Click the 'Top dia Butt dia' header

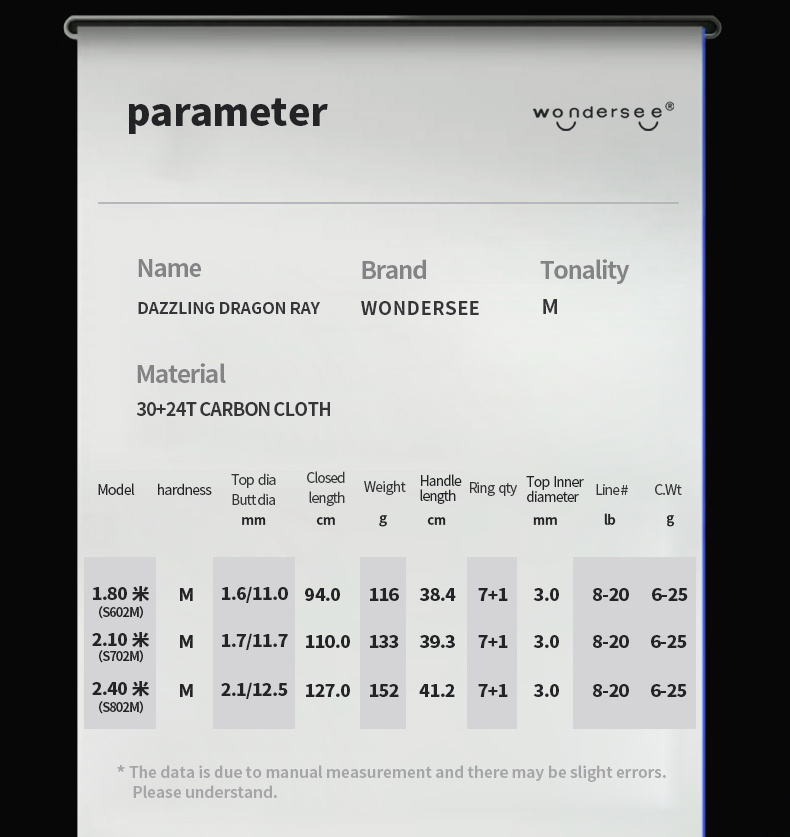point(254,490)
